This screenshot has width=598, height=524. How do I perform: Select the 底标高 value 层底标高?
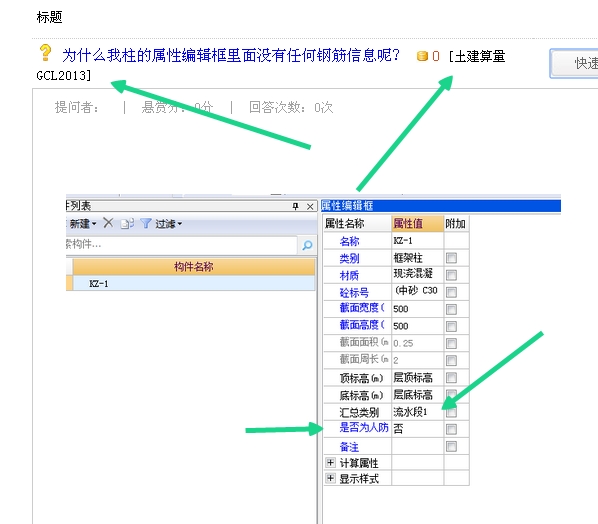click(417, 395)
